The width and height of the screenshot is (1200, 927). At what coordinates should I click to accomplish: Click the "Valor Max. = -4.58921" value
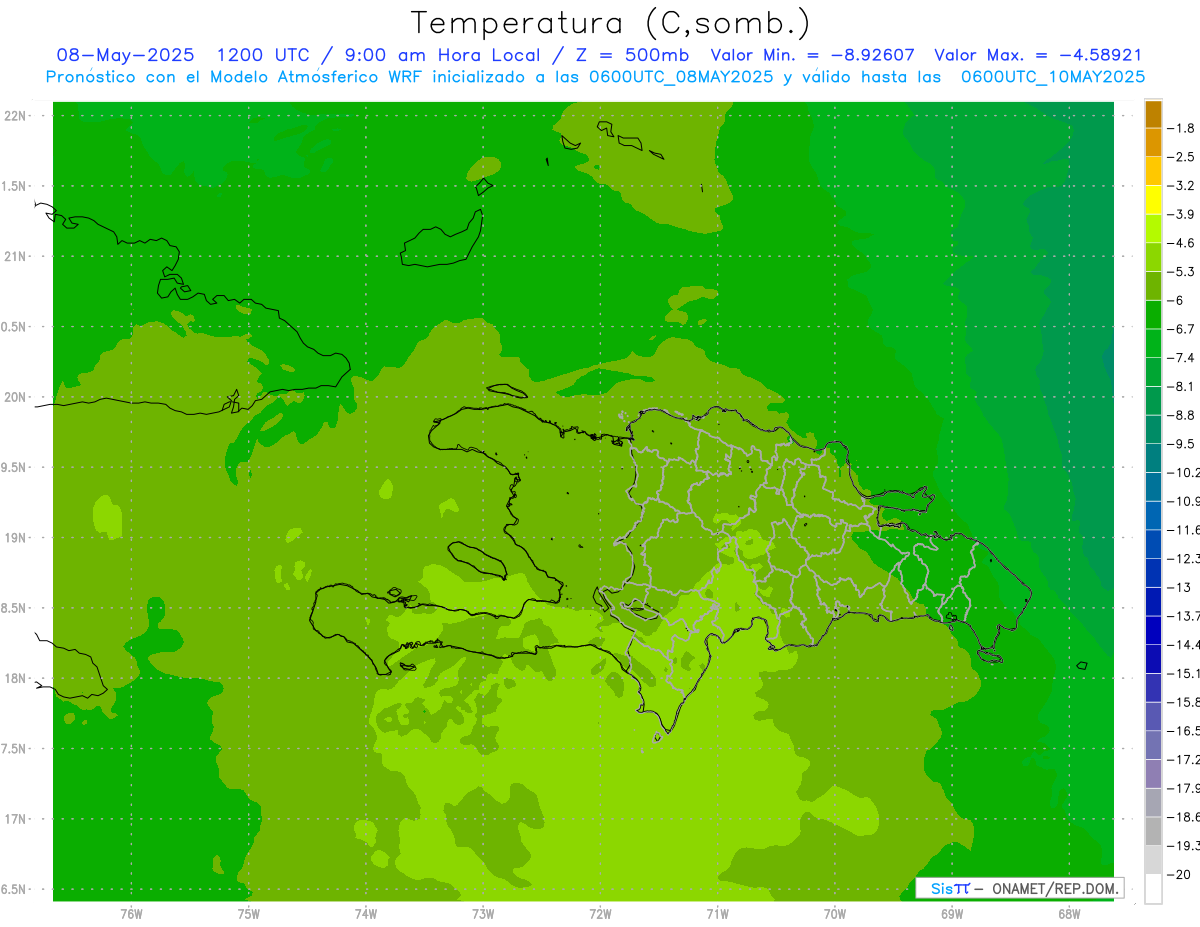tap(1038, 55)
